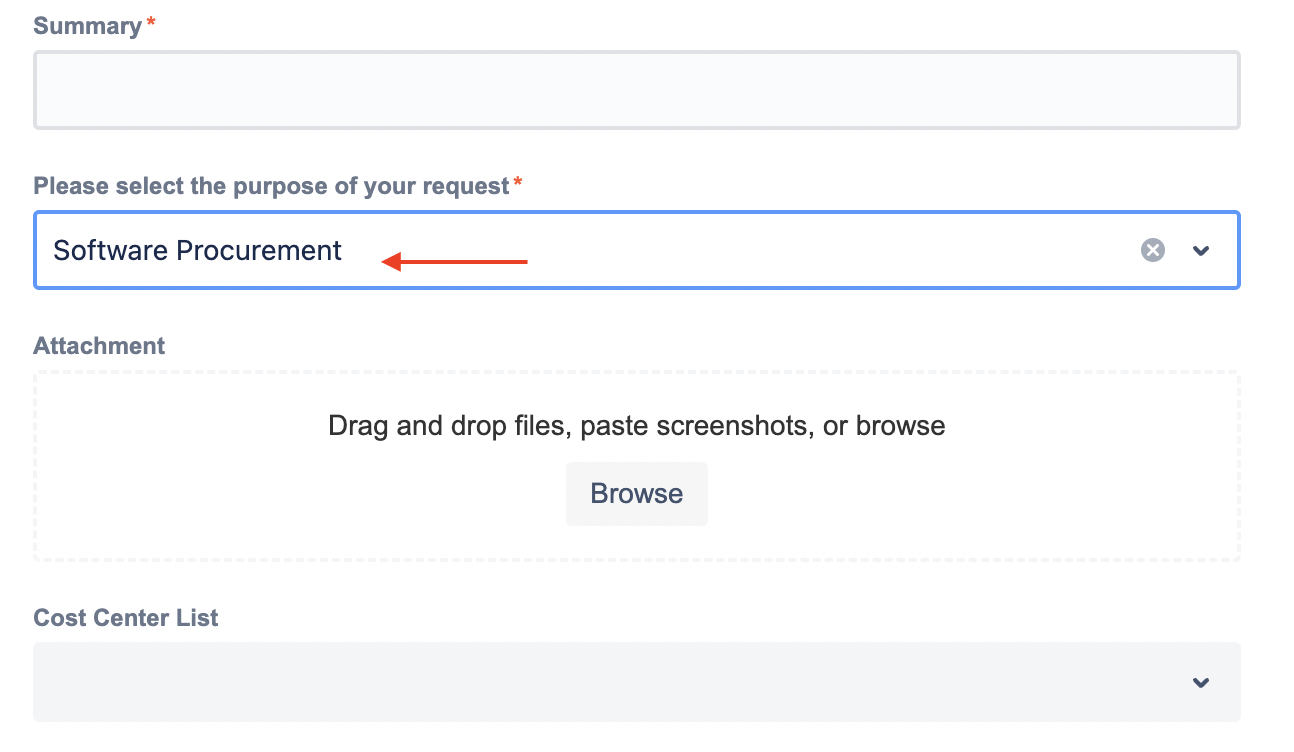The height and width of the screenshot is (752, 1294).
Task: Click the Summary field label
Action: (x=85, y=25)
